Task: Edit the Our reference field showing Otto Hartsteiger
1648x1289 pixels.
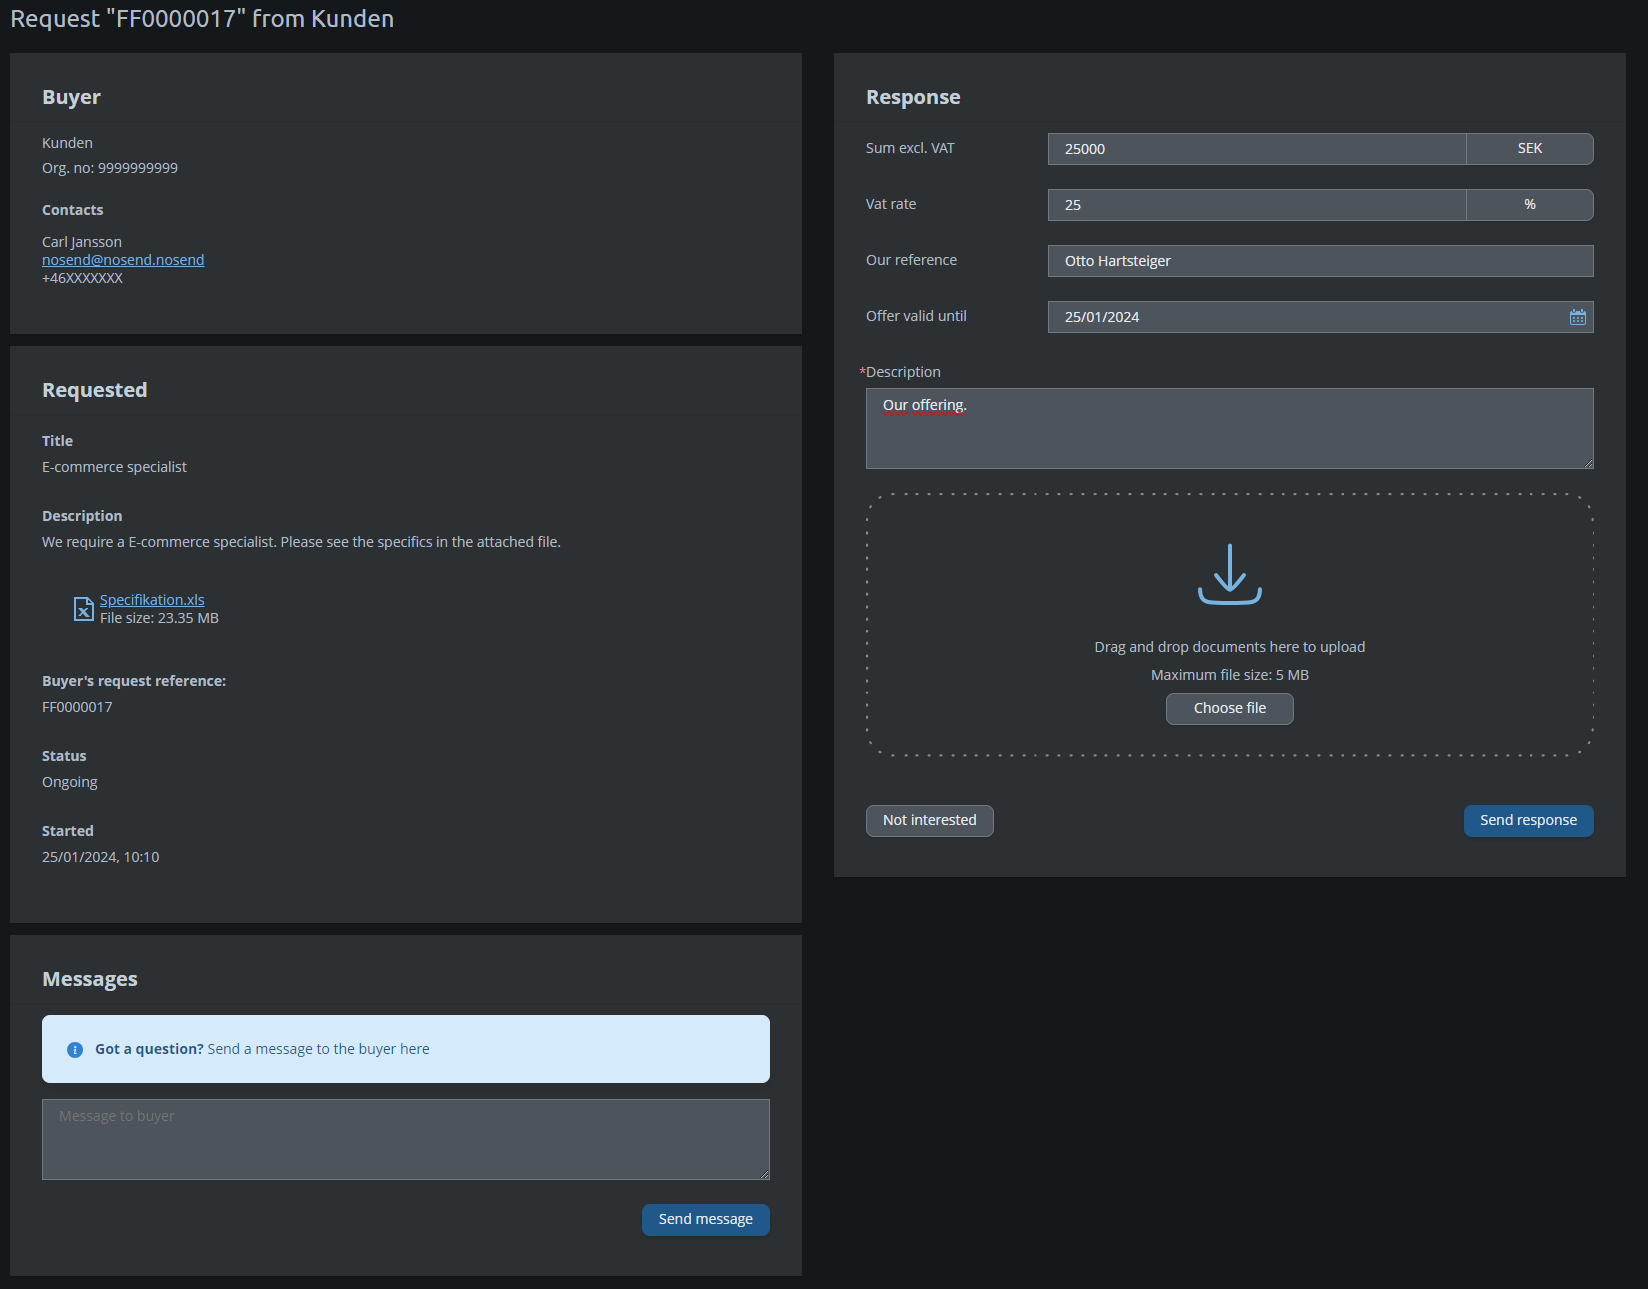Action: click(1319, 260)
